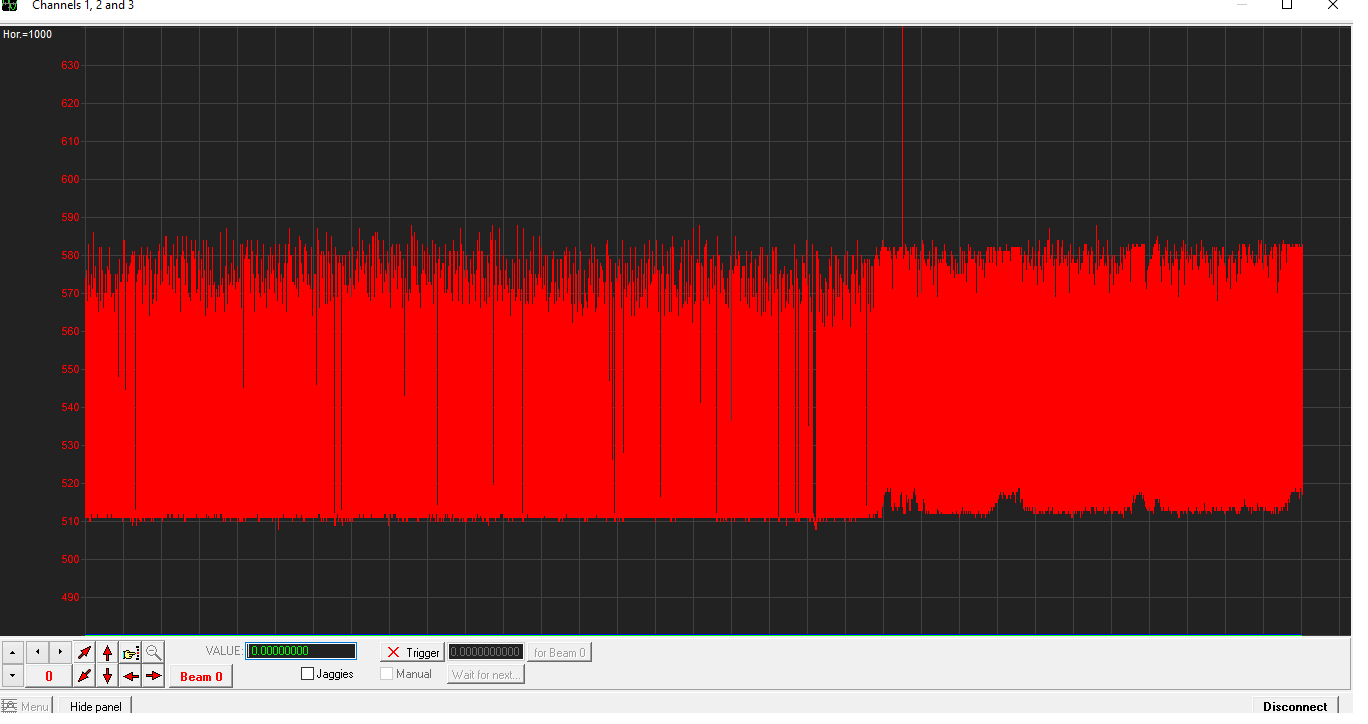Screen dimensions: 1368x724
Task: Click the red left arrow icon
Action: point(131,676)
